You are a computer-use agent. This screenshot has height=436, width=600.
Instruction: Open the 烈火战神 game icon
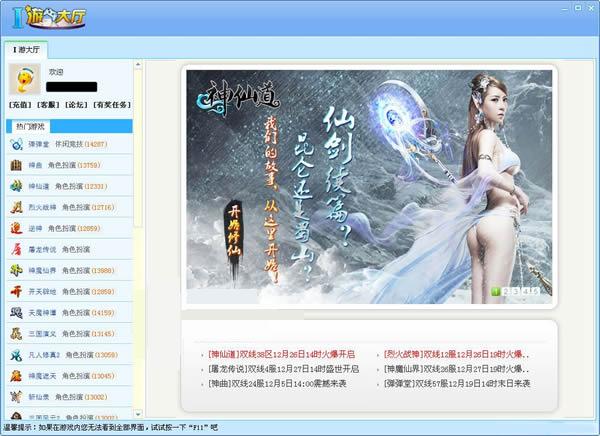[16, 207]
